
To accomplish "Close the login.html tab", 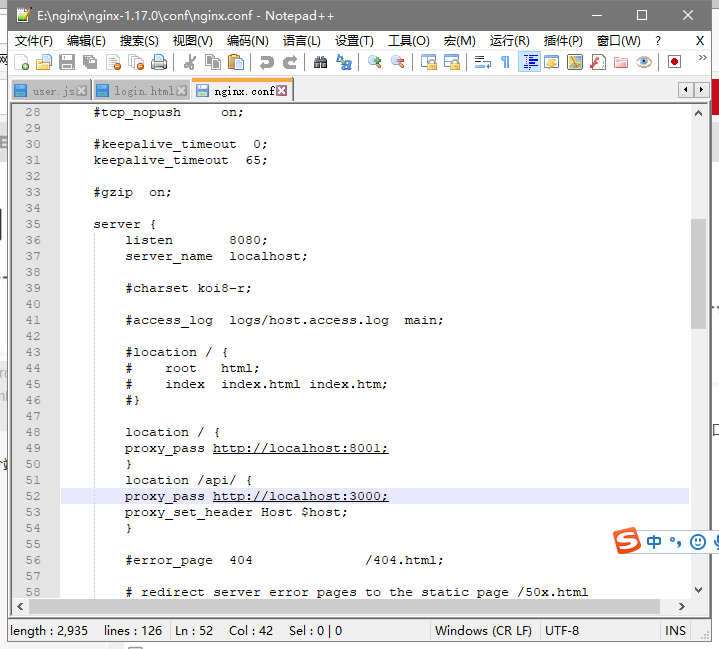I will (182, 91).
